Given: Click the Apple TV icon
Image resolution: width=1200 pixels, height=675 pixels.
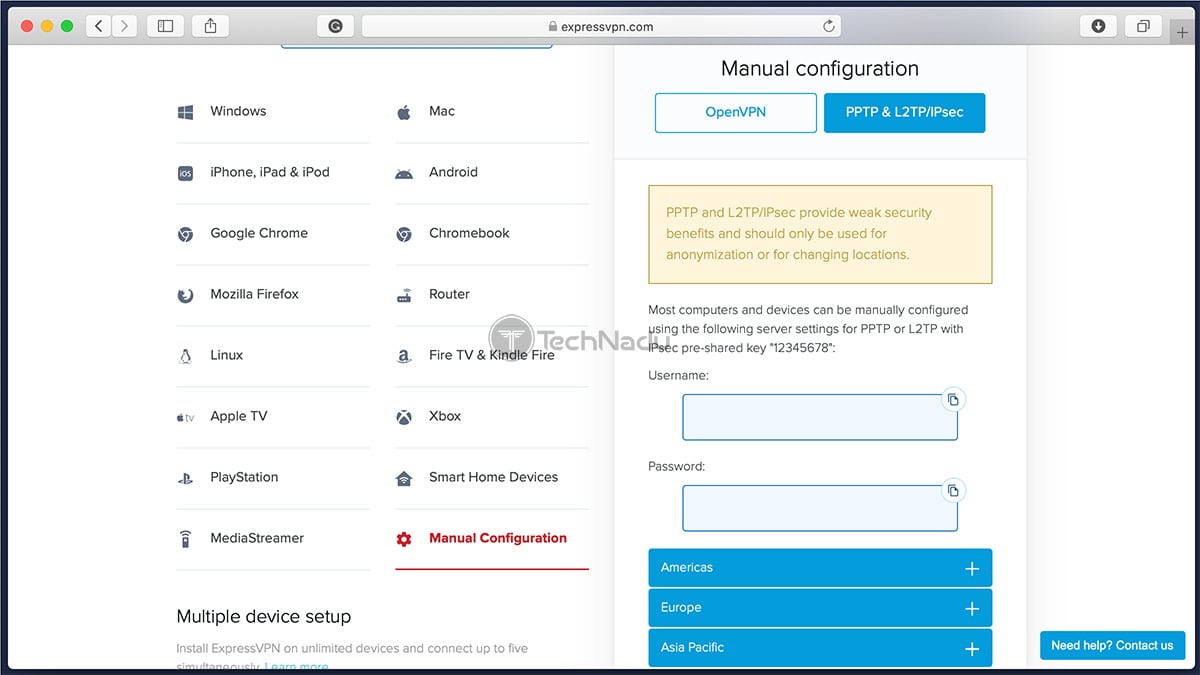Looking at the screenshot, I should 185,417.
